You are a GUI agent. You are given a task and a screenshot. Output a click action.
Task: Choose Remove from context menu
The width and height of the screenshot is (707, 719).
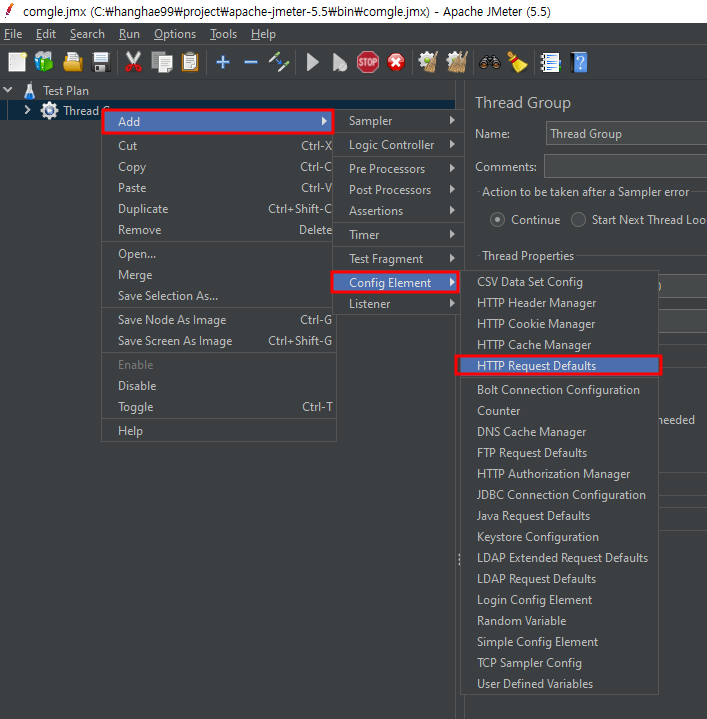[219, 230]
